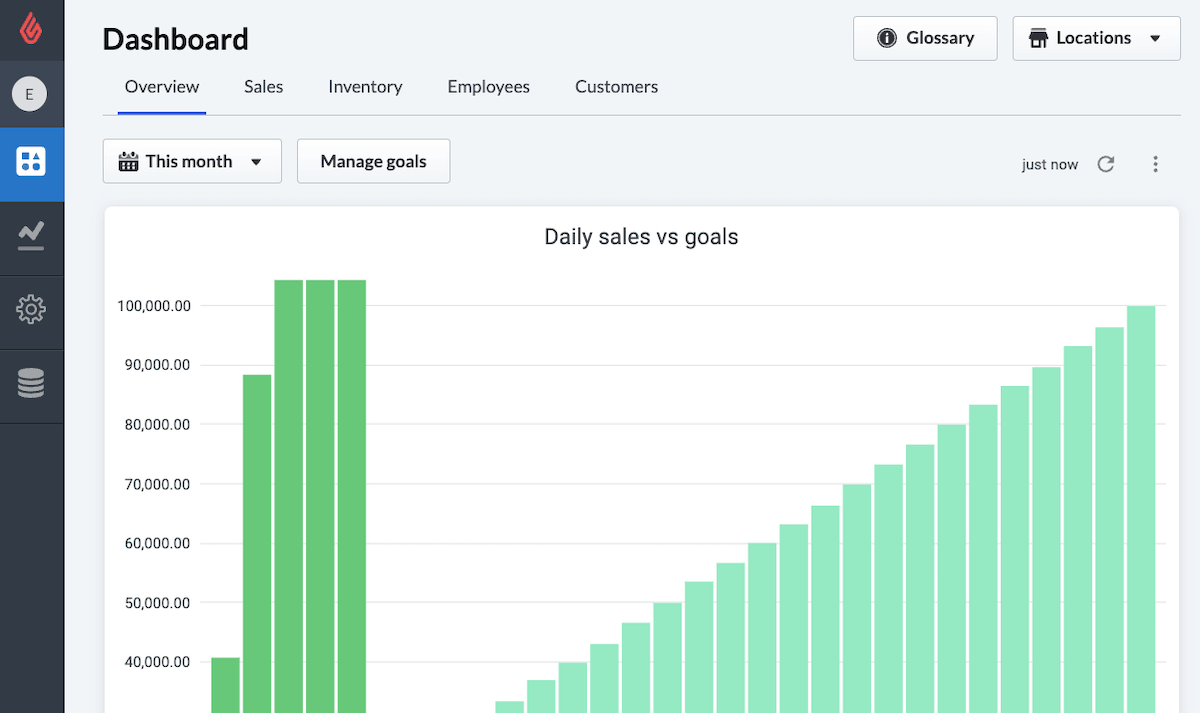The image size is (1200, 713).
Task: Click the database stack sidebar icon
Action: pyautogui.click(x=31, y=384)
